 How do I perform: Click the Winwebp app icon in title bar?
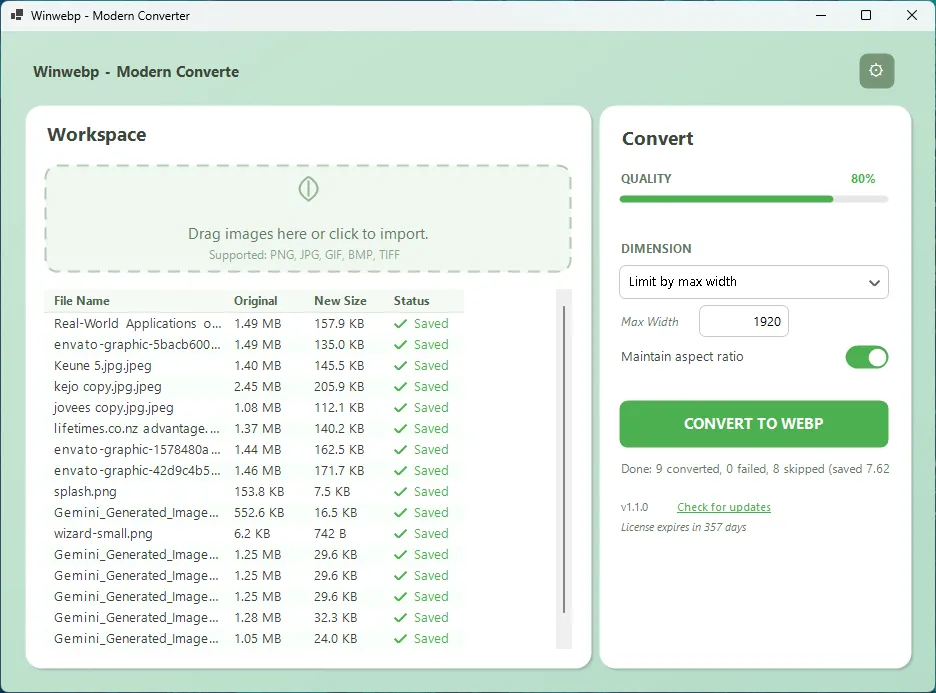point(16,15)
